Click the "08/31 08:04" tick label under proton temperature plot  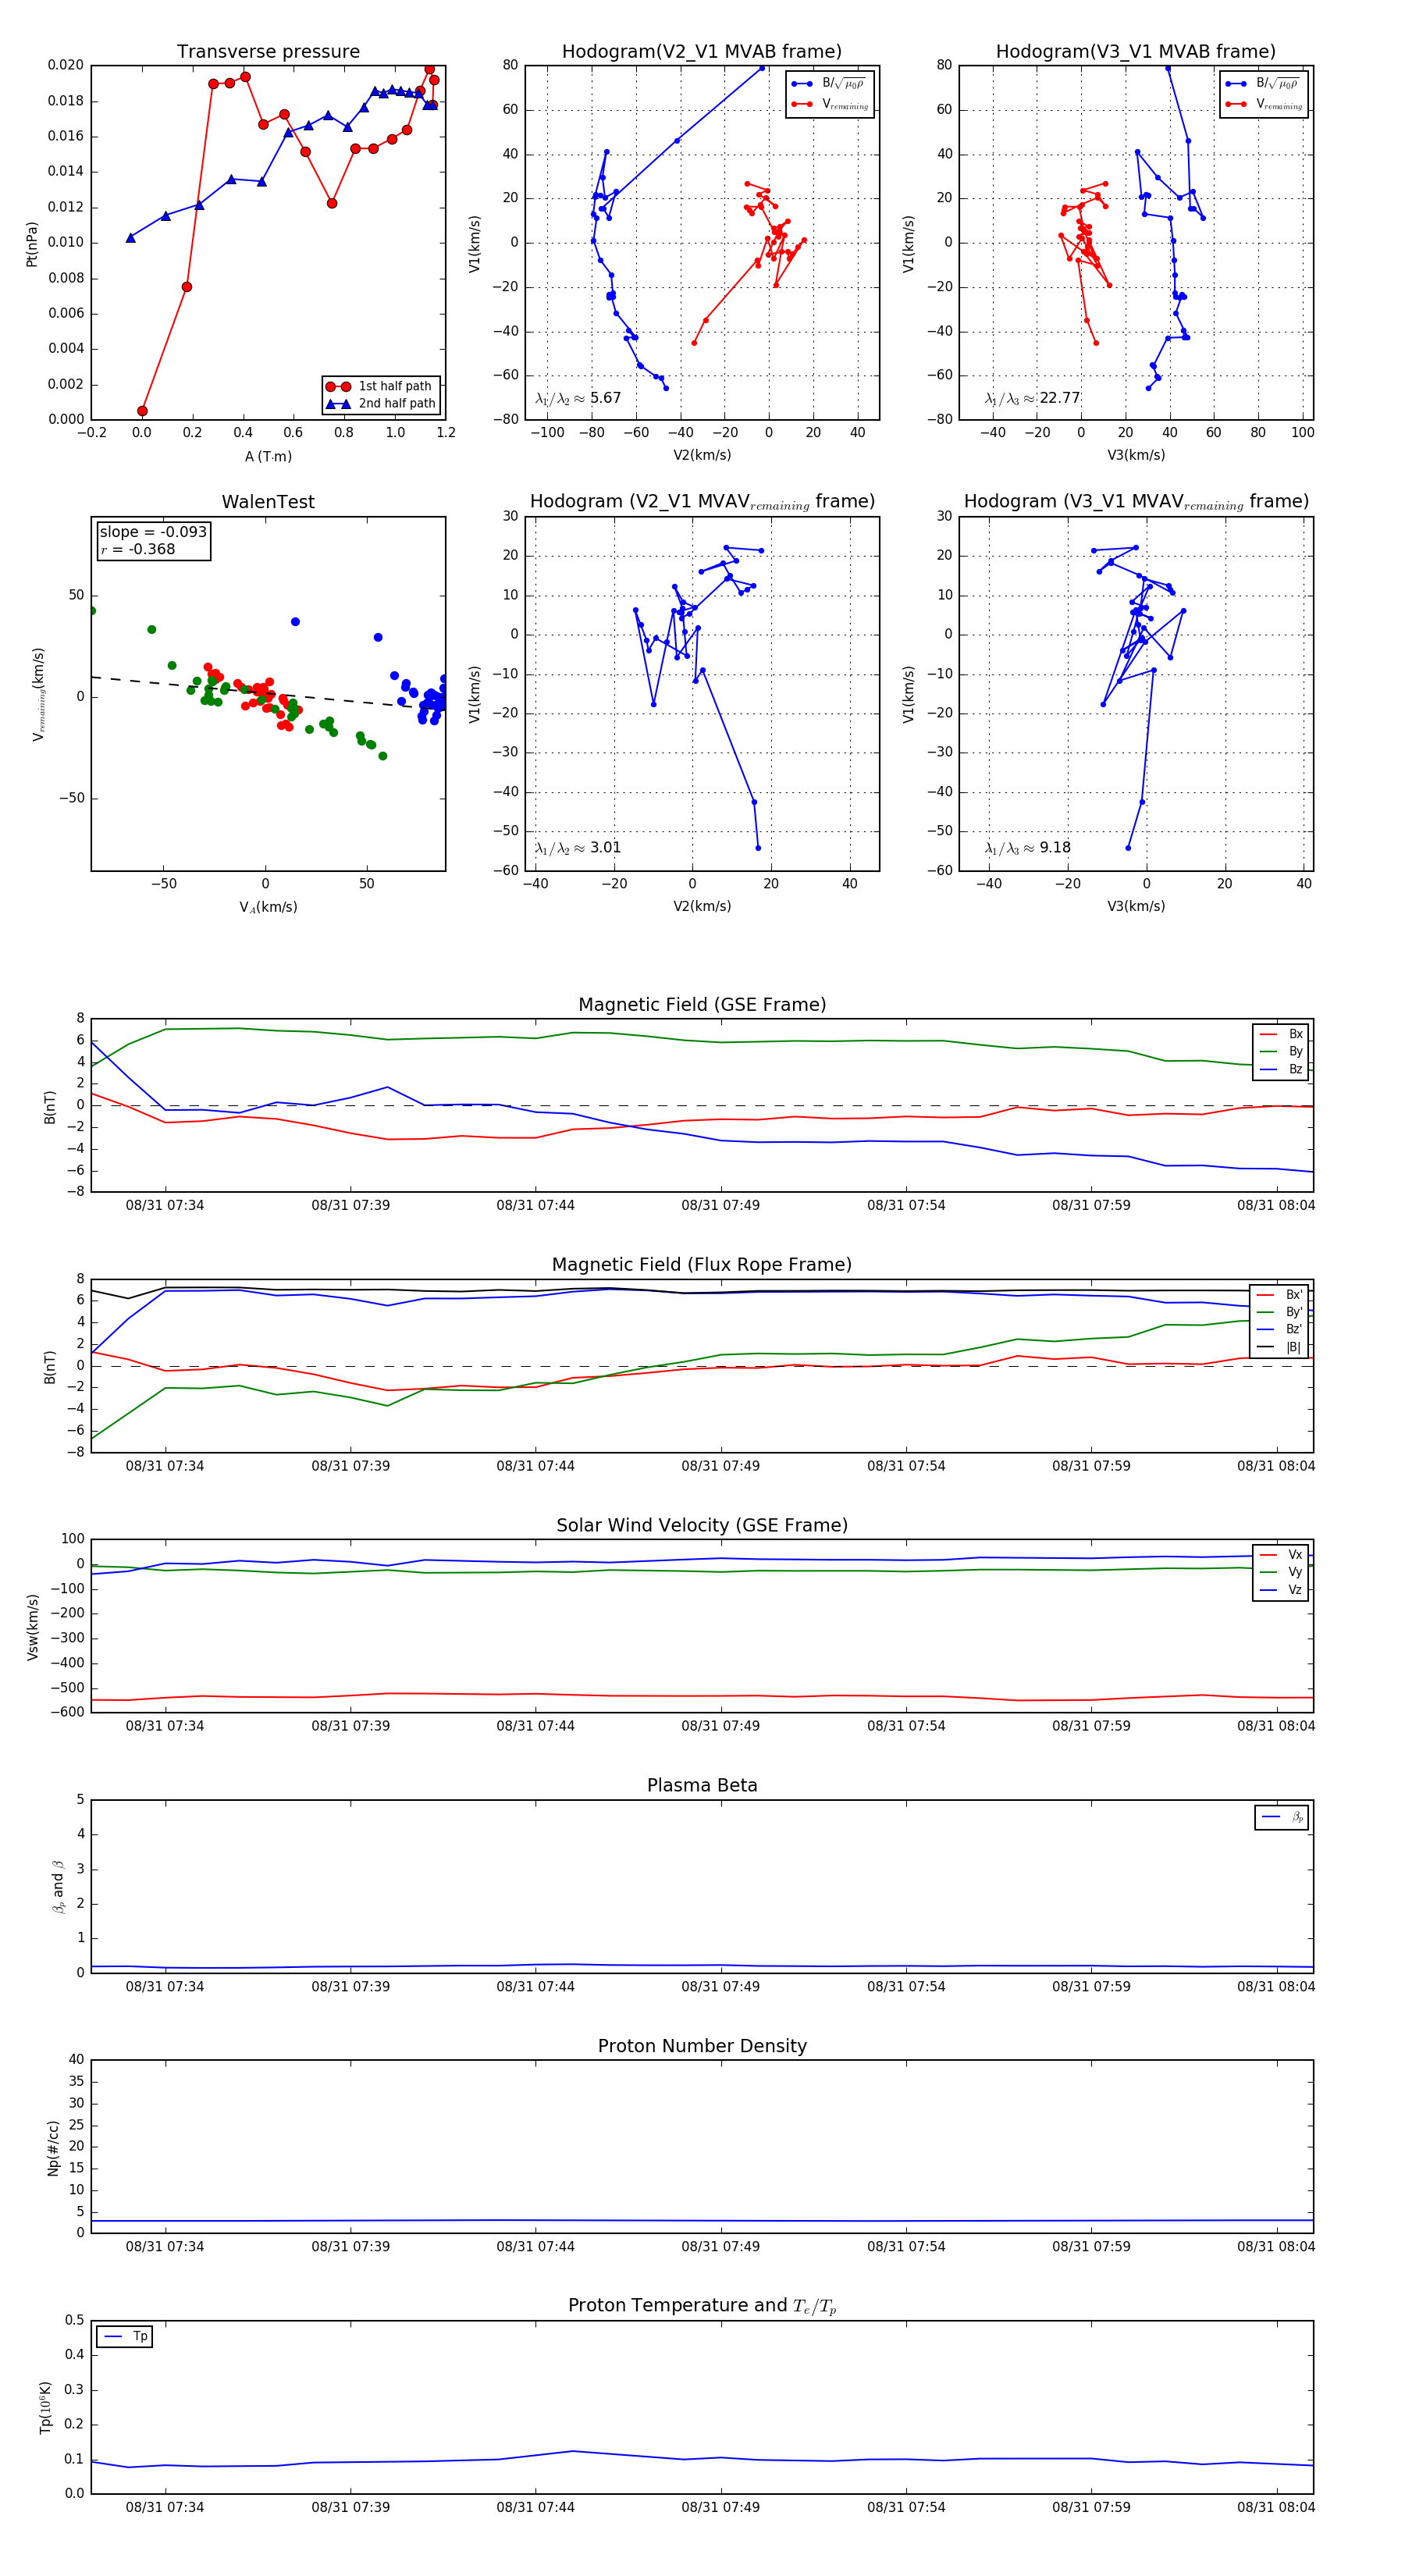pyautogui.click(x=1276, y=2507)
